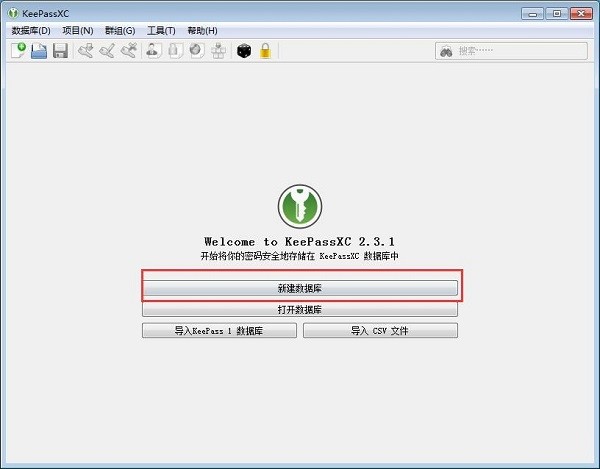Focus the 搜索 search field
This screenshot has width=600, height=469.
[x=511, y=51]
